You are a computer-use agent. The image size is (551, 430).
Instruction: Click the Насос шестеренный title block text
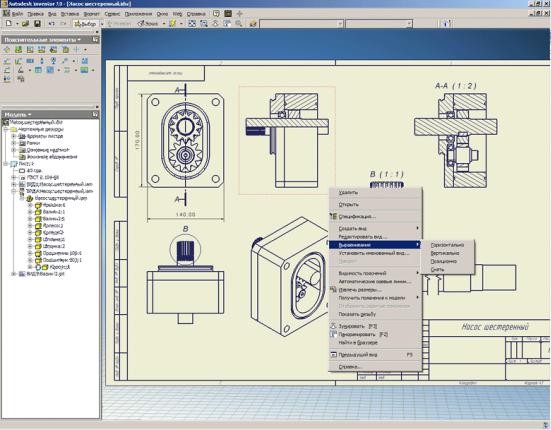(495, 327)
